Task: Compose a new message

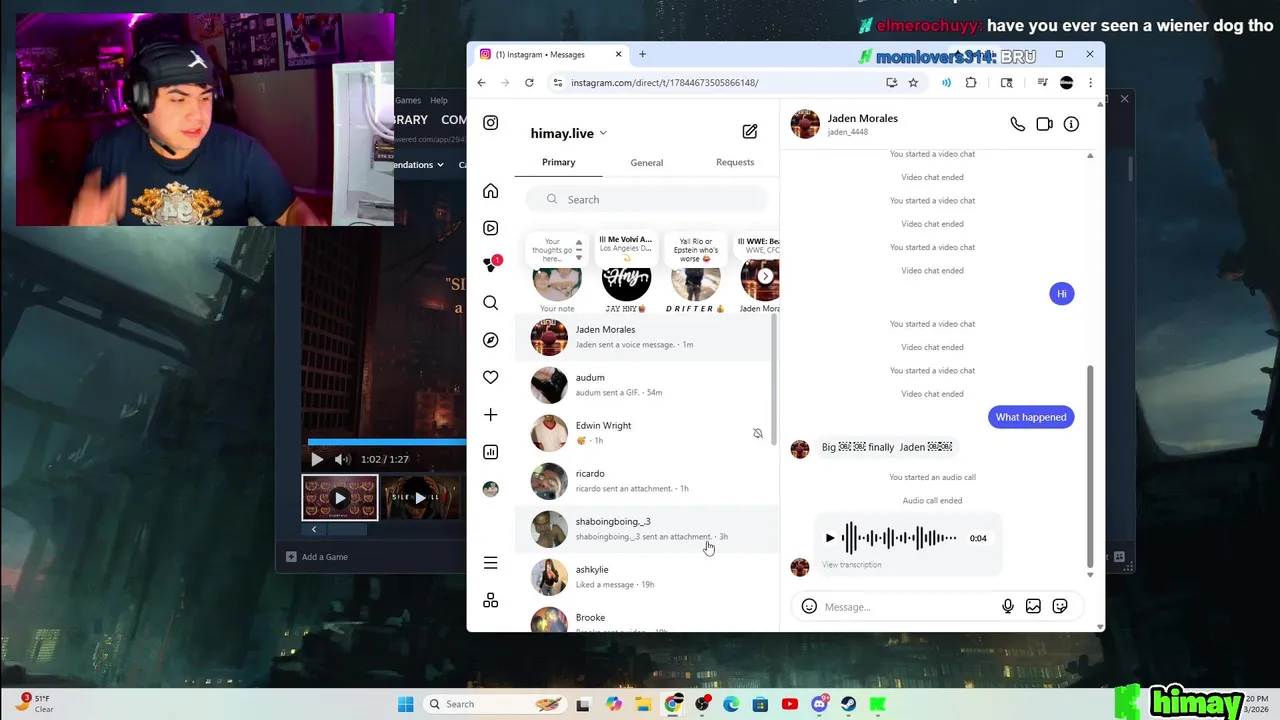Action: point(750,132)
